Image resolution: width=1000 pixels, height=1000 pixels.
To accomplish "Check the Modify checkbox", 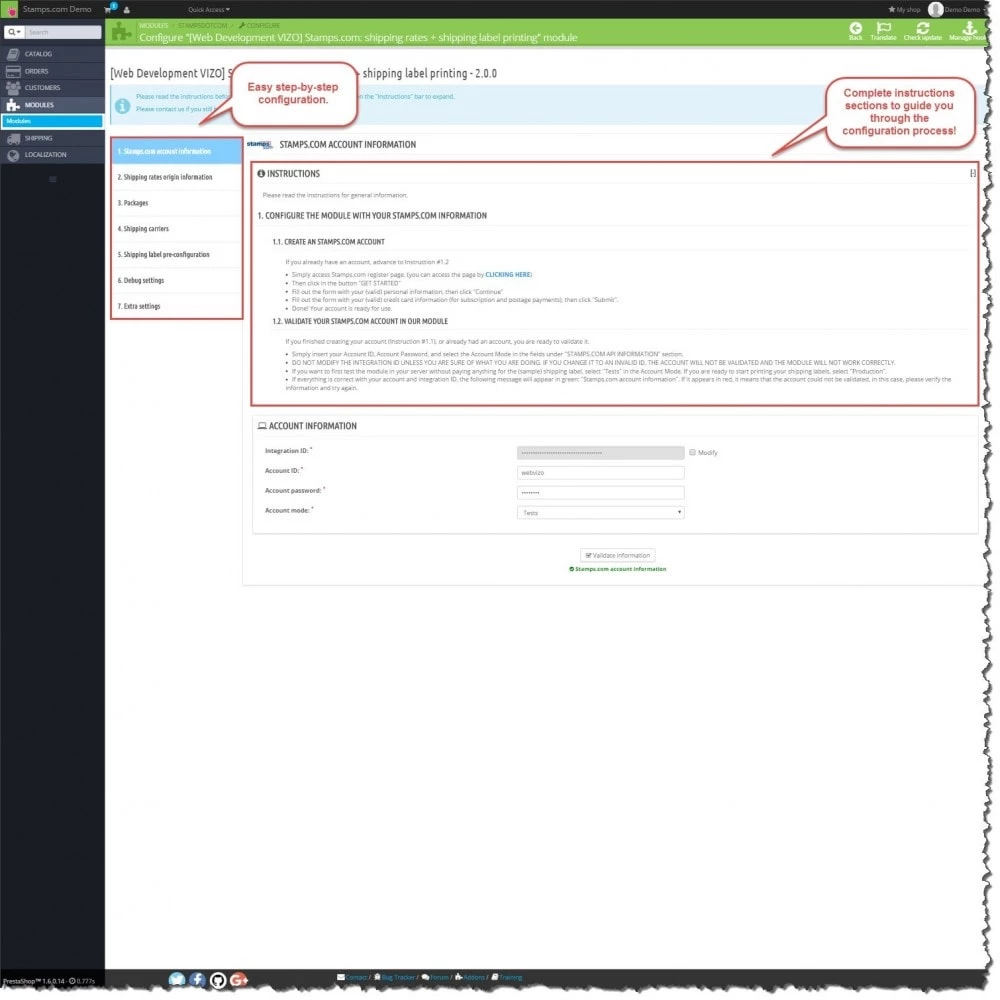I will click(x=692, y=452).
